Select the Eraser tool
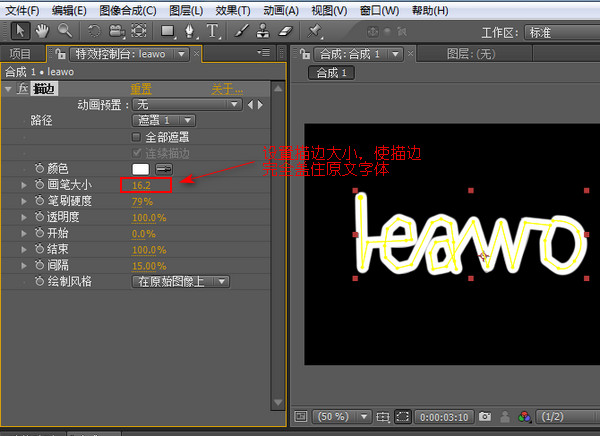 coord(285,31)
